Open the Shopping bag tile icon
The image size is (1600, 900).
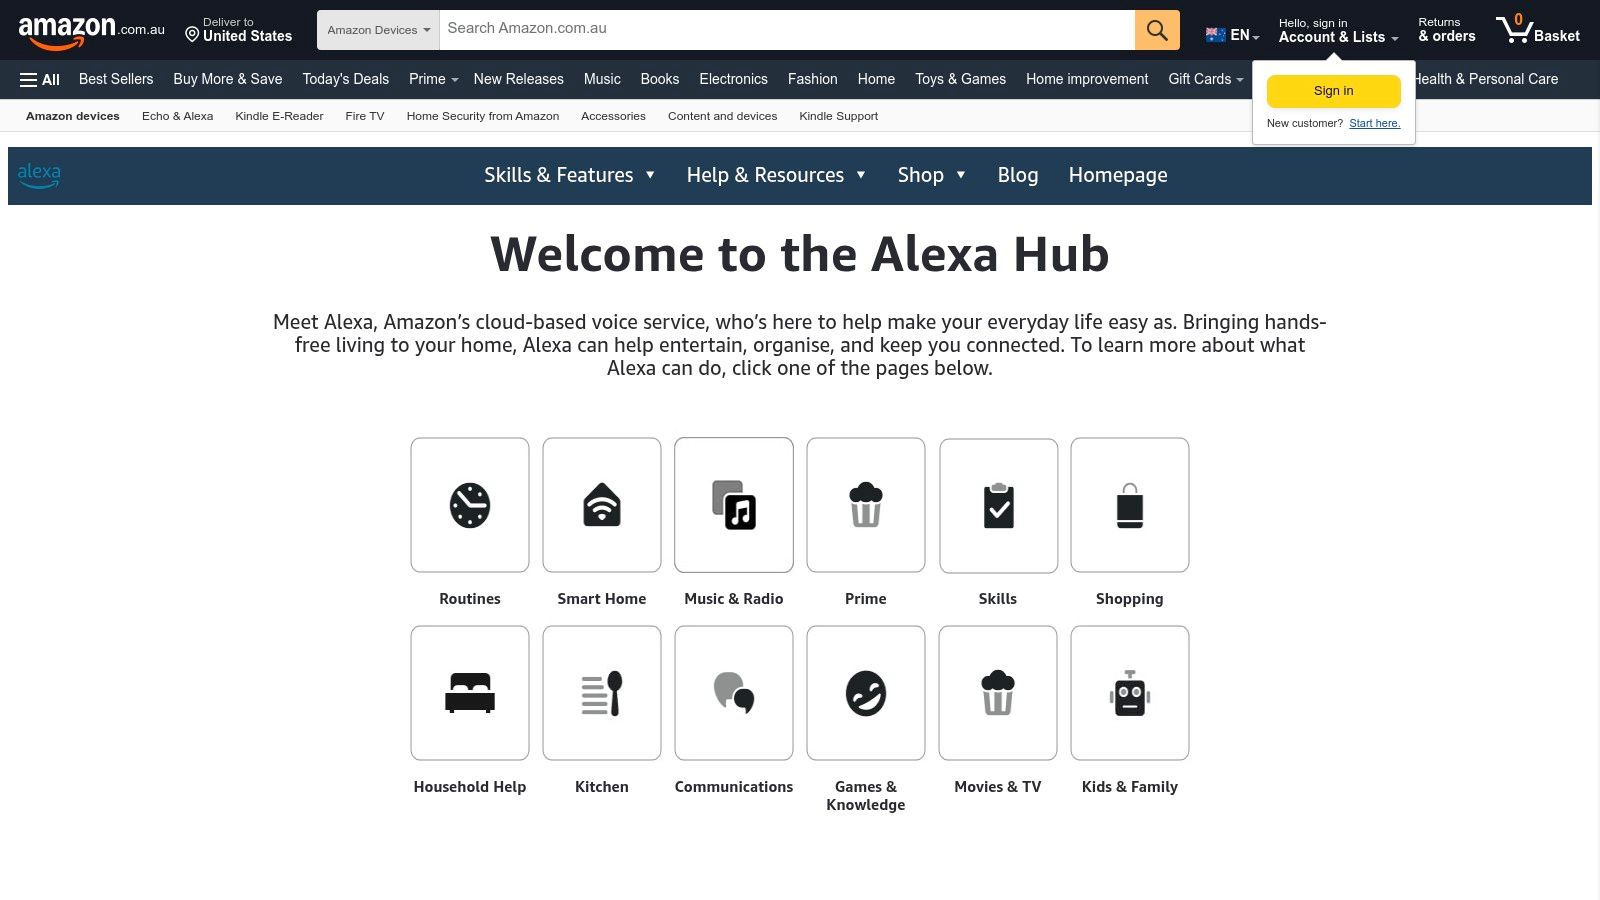1130,505
